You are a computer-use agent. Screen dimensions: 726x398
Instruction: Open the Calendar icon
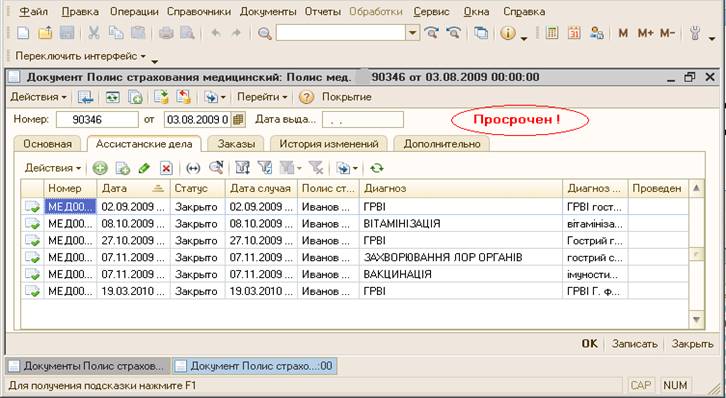click(x=574, y=33)
